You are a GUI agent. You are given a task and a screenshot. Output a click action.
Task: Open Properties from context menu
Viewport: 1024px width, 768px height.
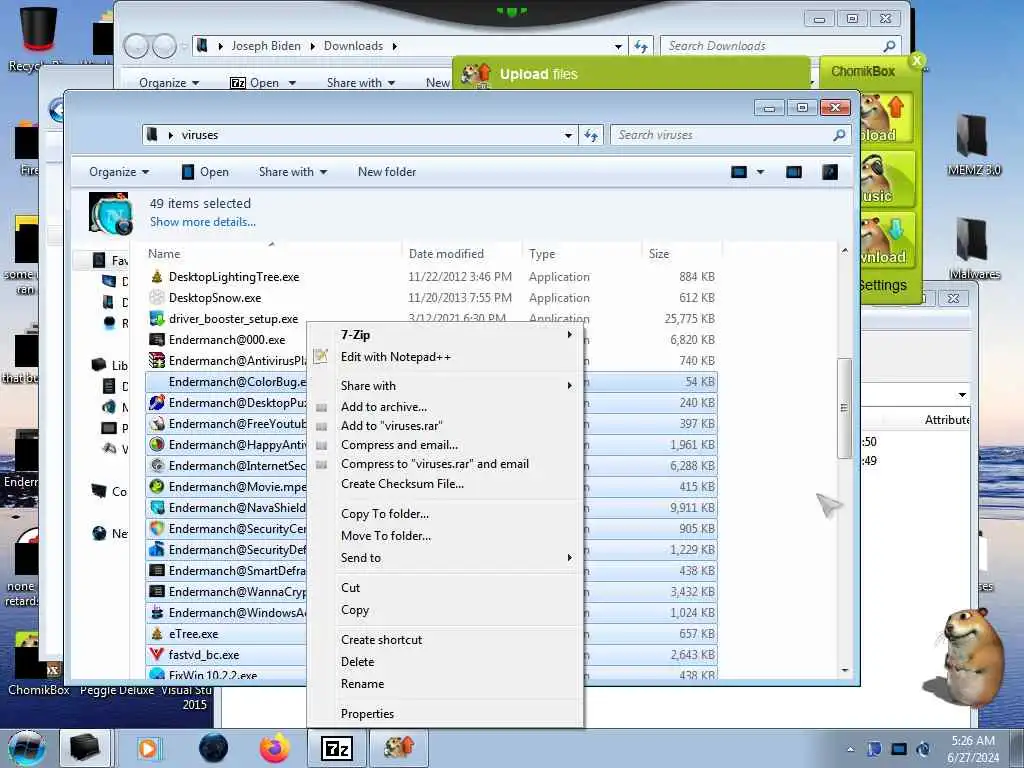[x=444, y=714]
